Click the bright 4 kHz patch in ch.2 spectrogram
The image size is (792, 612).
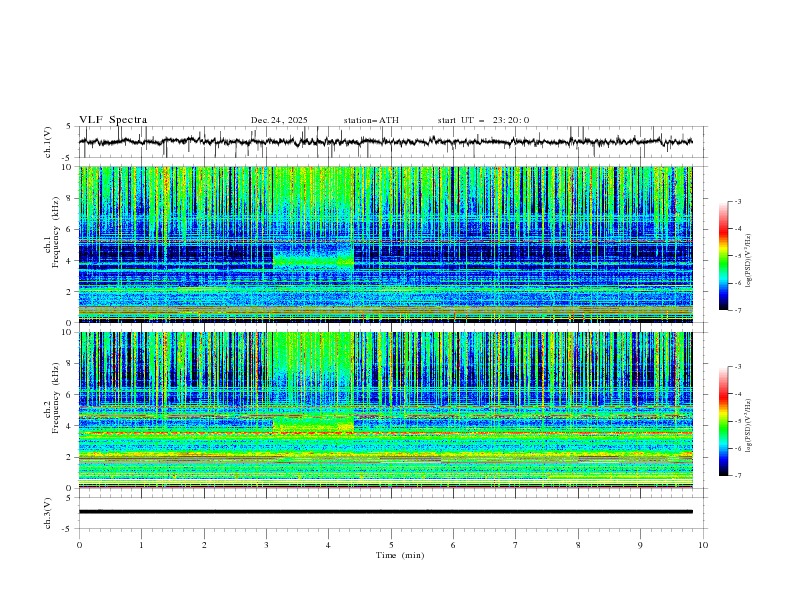pyautogui.click(x=313, y=426)
